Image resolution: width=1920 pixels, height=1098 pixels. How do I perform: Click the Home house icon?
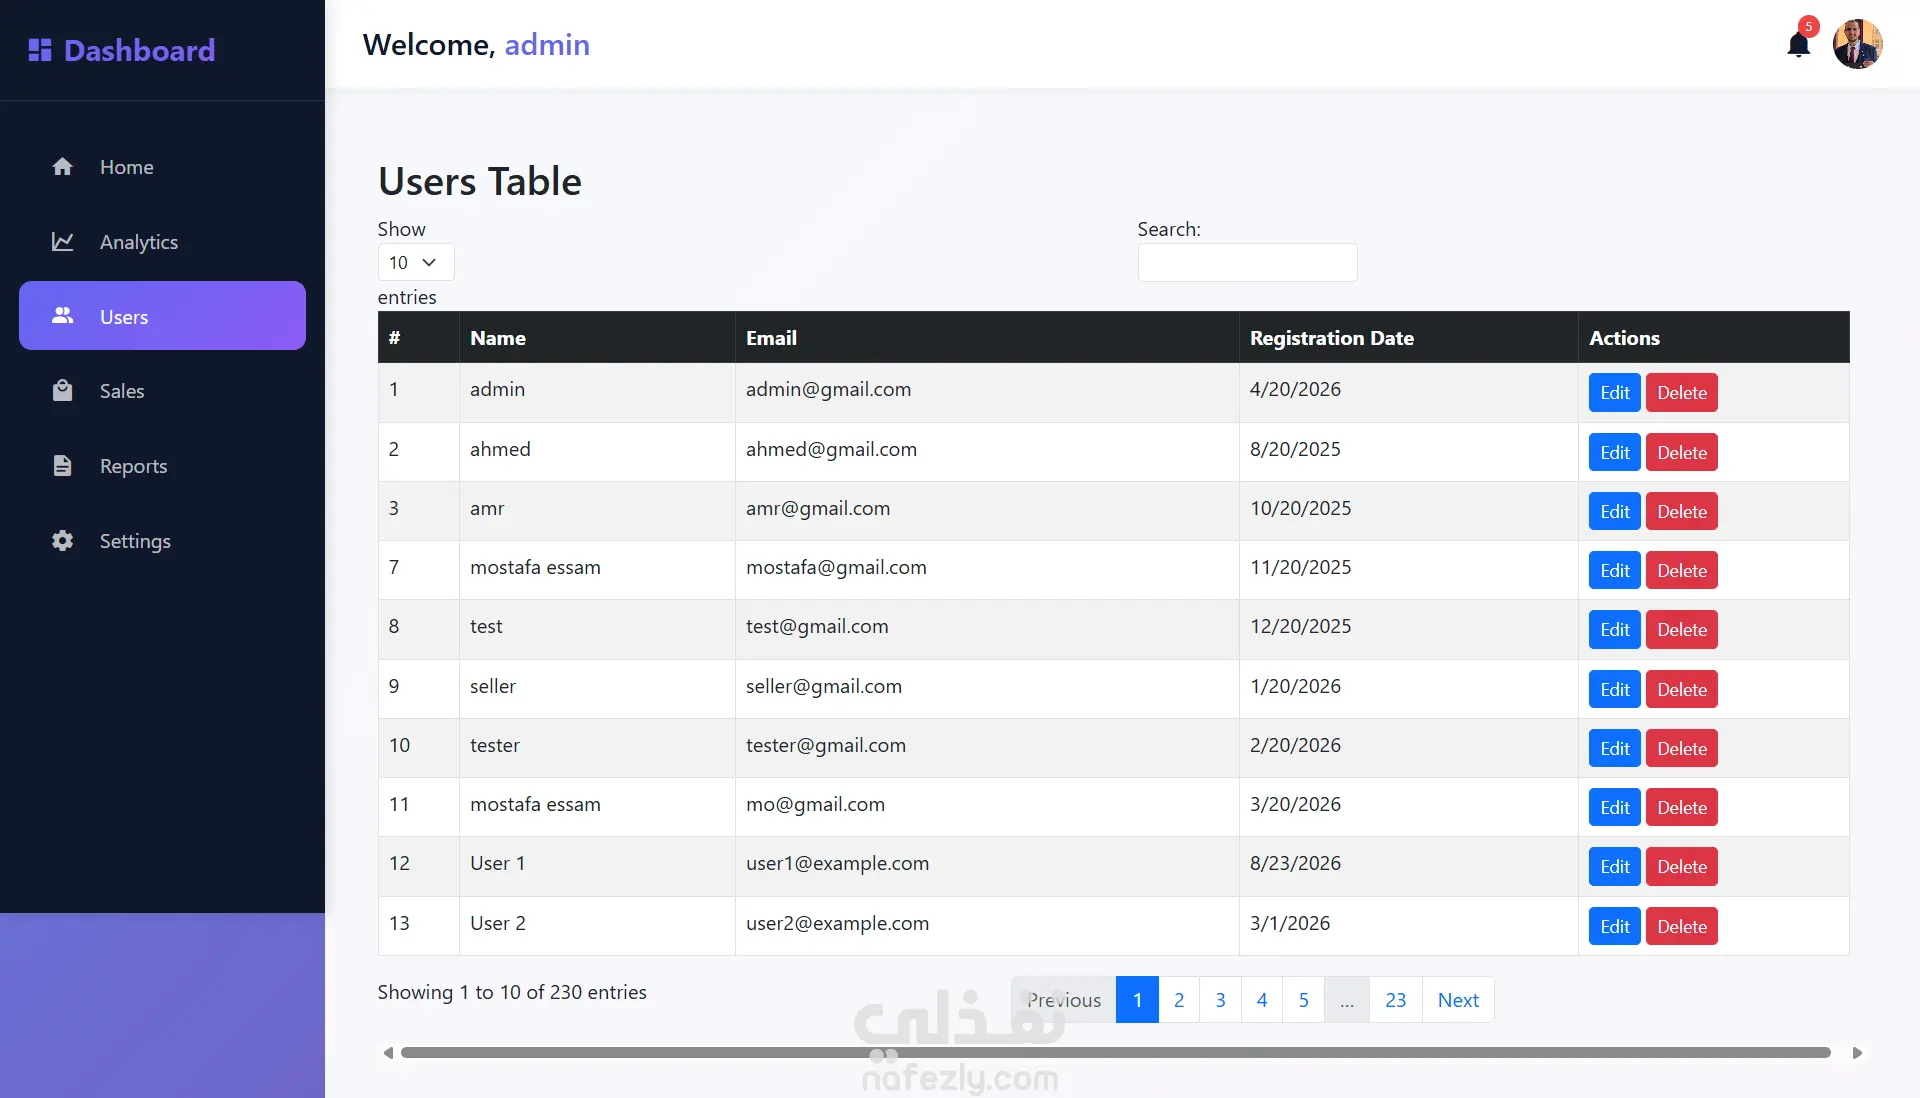point(62,167)
